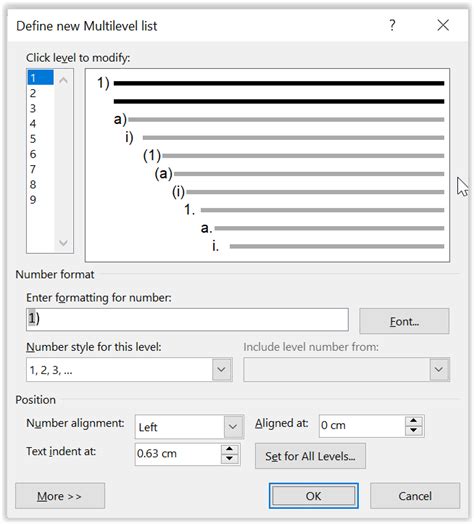The image size is (474, 524).
Task: Open the help question mark icon
Action: coord(392,25)
